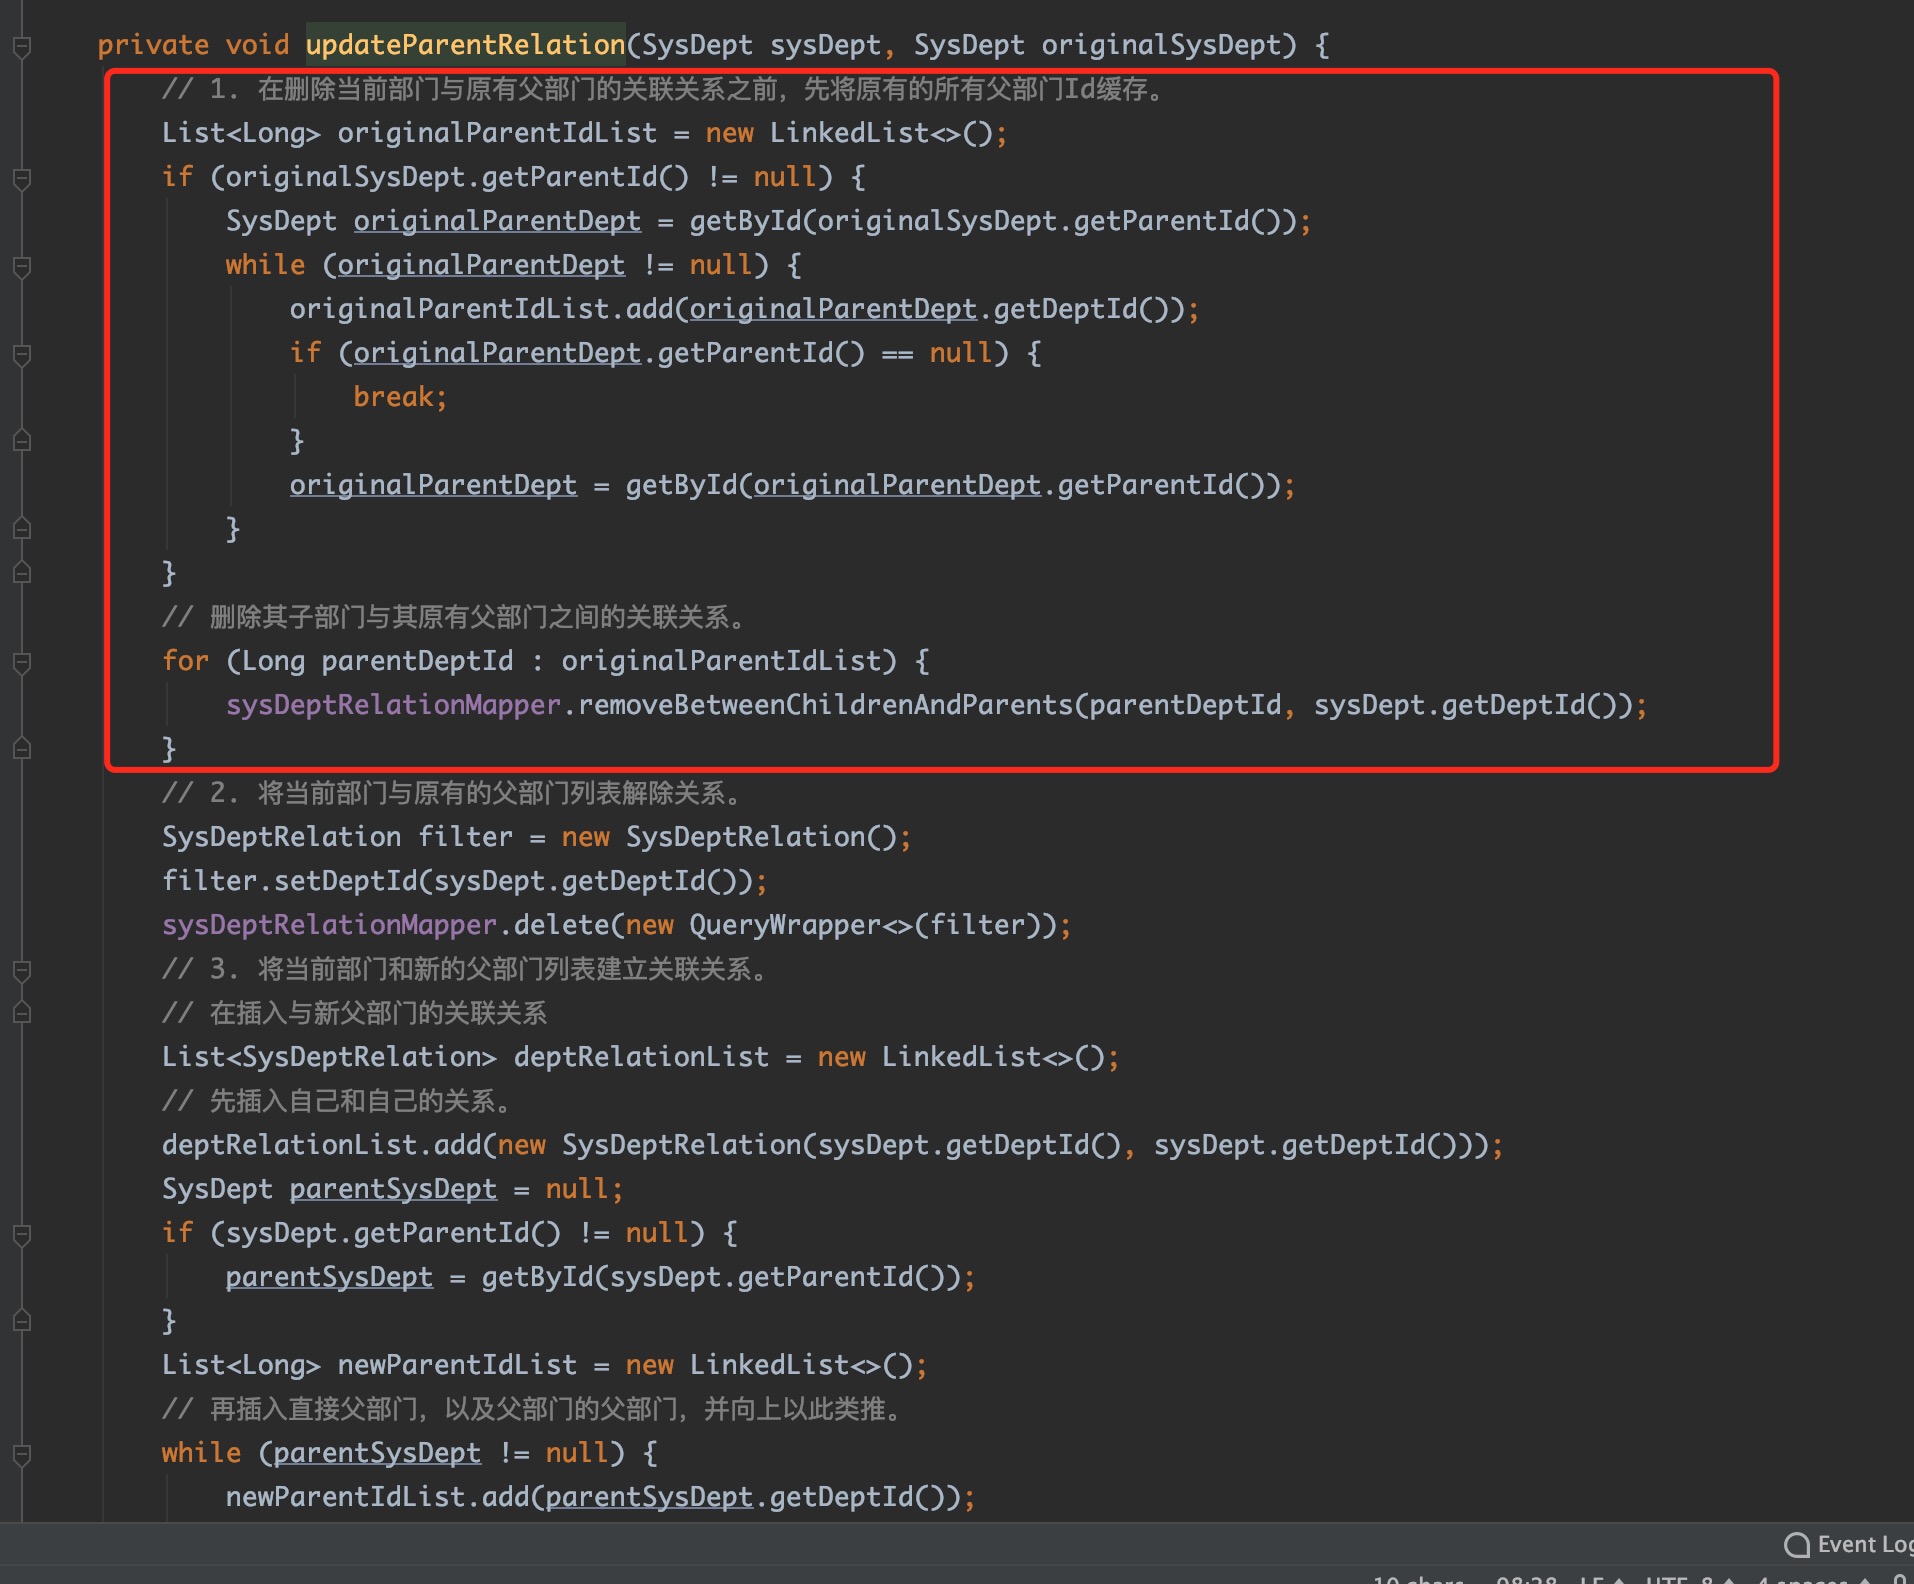Click 'filter.setDeptId' statement
The height and width of the screenshot is (1584, 1914).
[464, 881]
